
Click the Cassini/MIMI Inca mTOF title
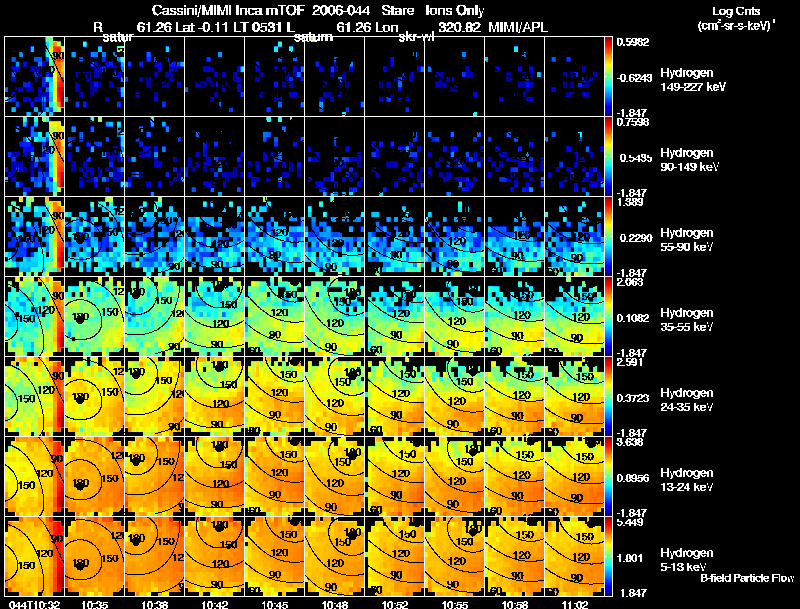pyautogui.click(x=228, y=10)
